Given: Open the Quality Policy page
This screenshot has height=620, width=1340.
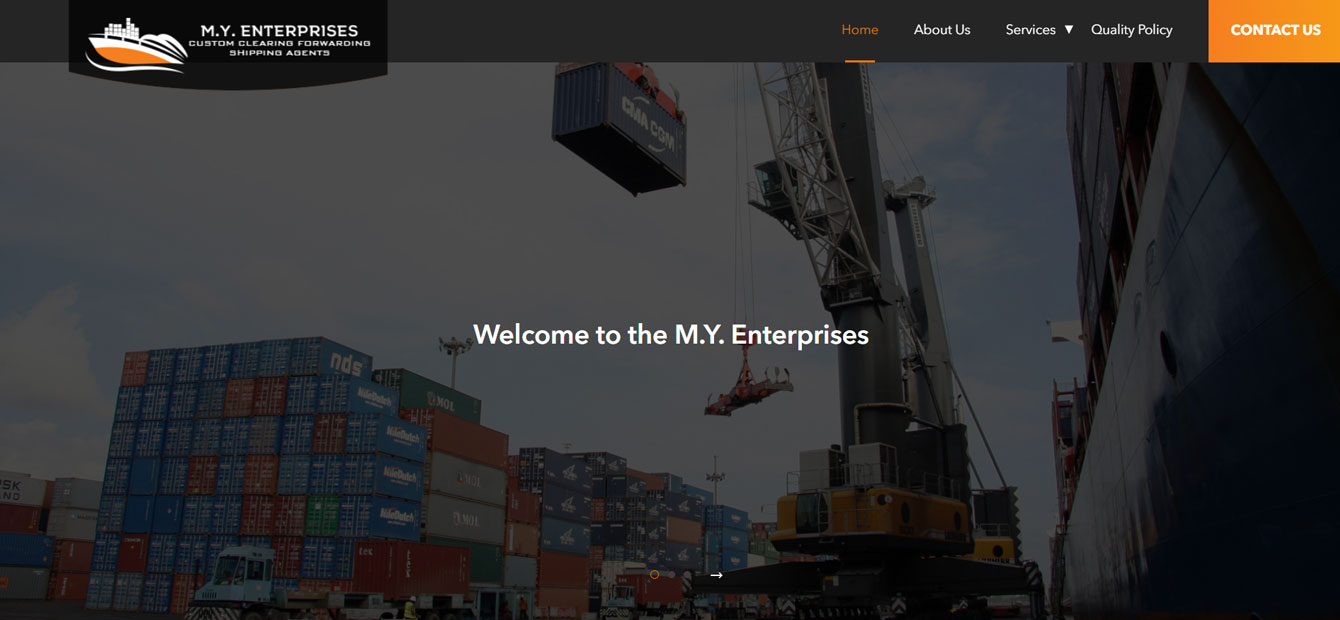Looking at the screenshot, I should click(1131, 30).
